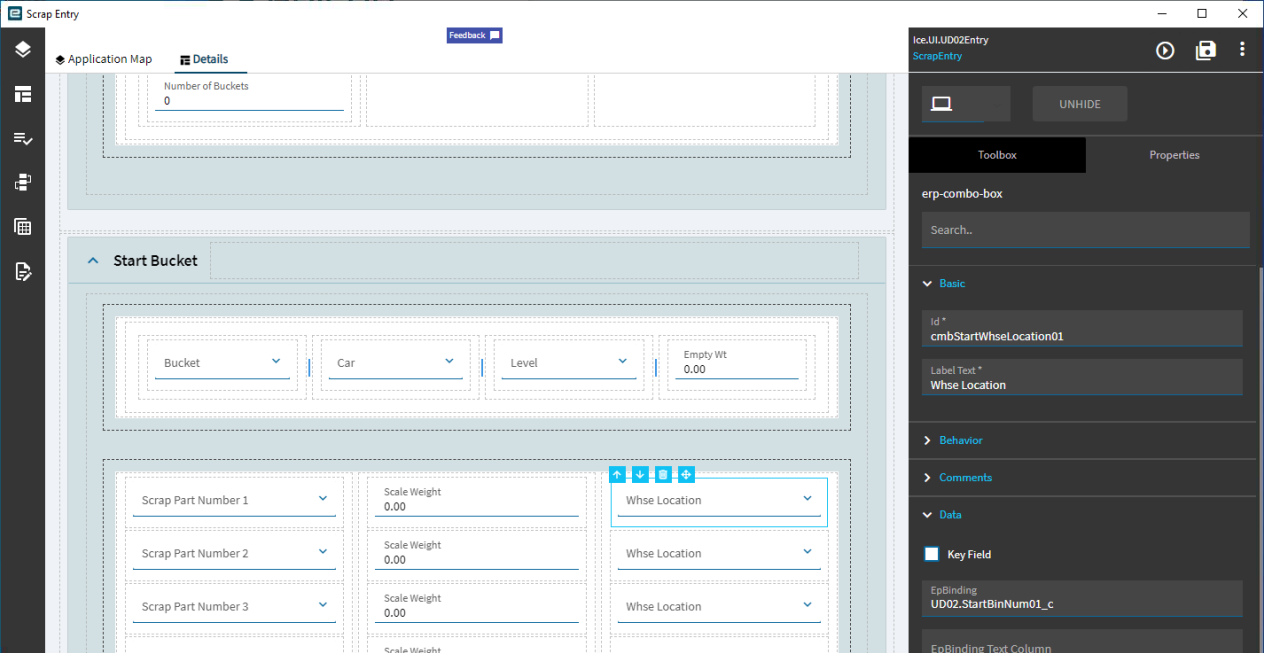1264x653 pixels.
Task: Click the Label Text field
Action: click(x=1082, y=377)
